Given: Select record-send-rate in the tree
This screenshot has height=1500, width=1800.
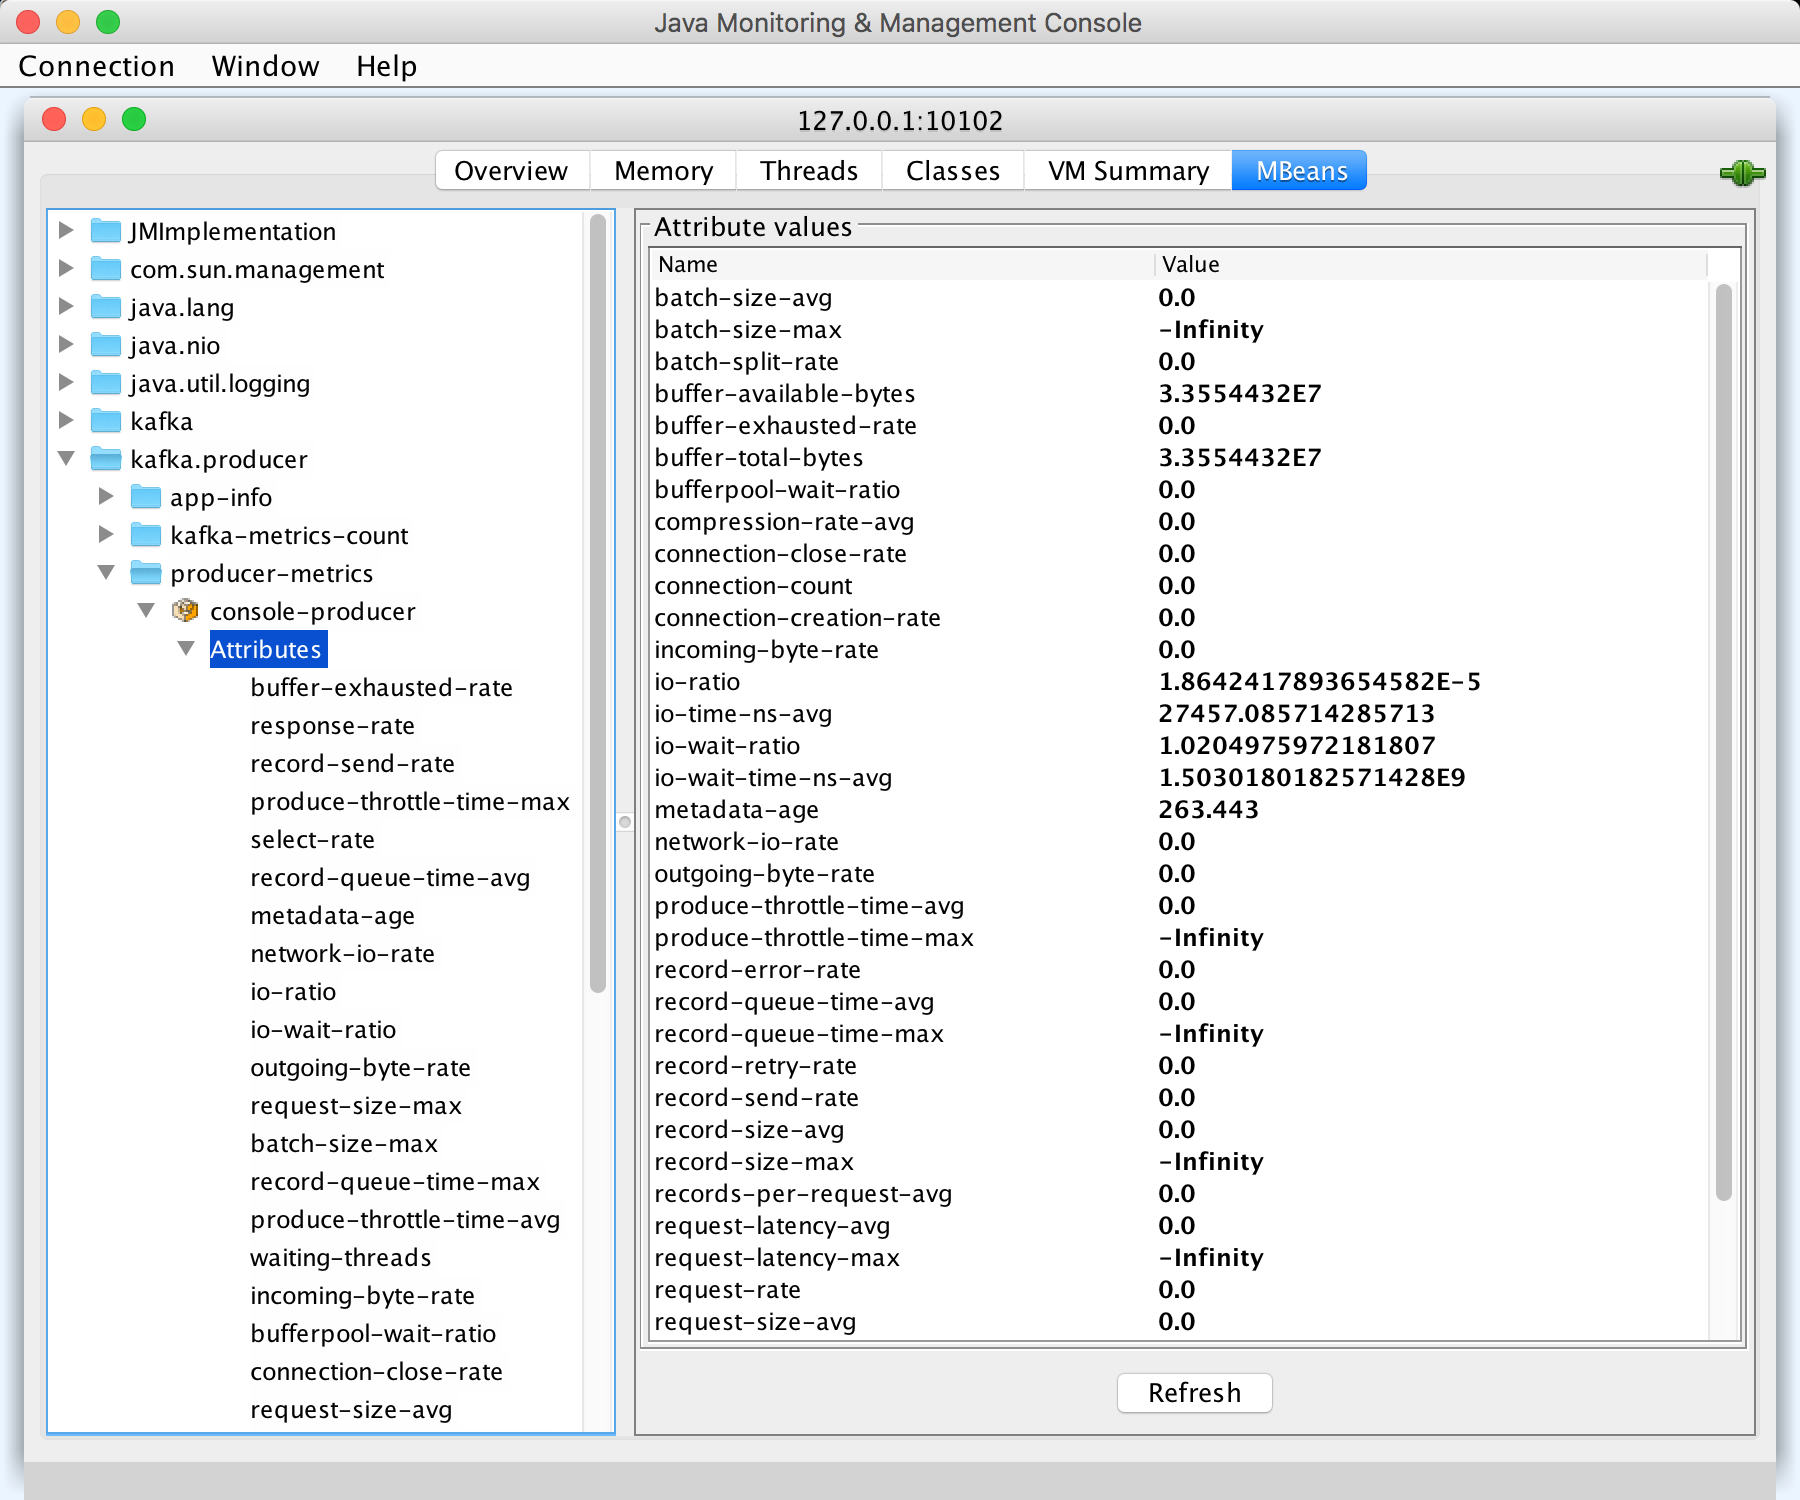Looking at the screenshot, I should tap(353, 763).
